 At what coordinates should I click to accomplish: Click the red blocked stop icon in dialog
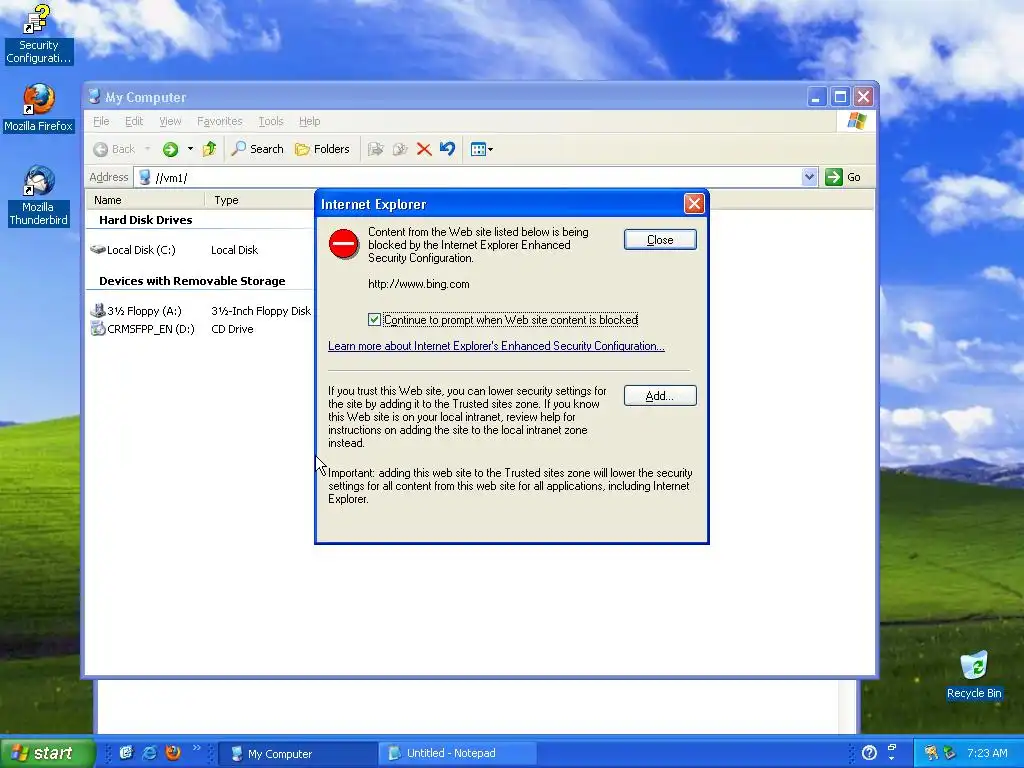point(344,244)
